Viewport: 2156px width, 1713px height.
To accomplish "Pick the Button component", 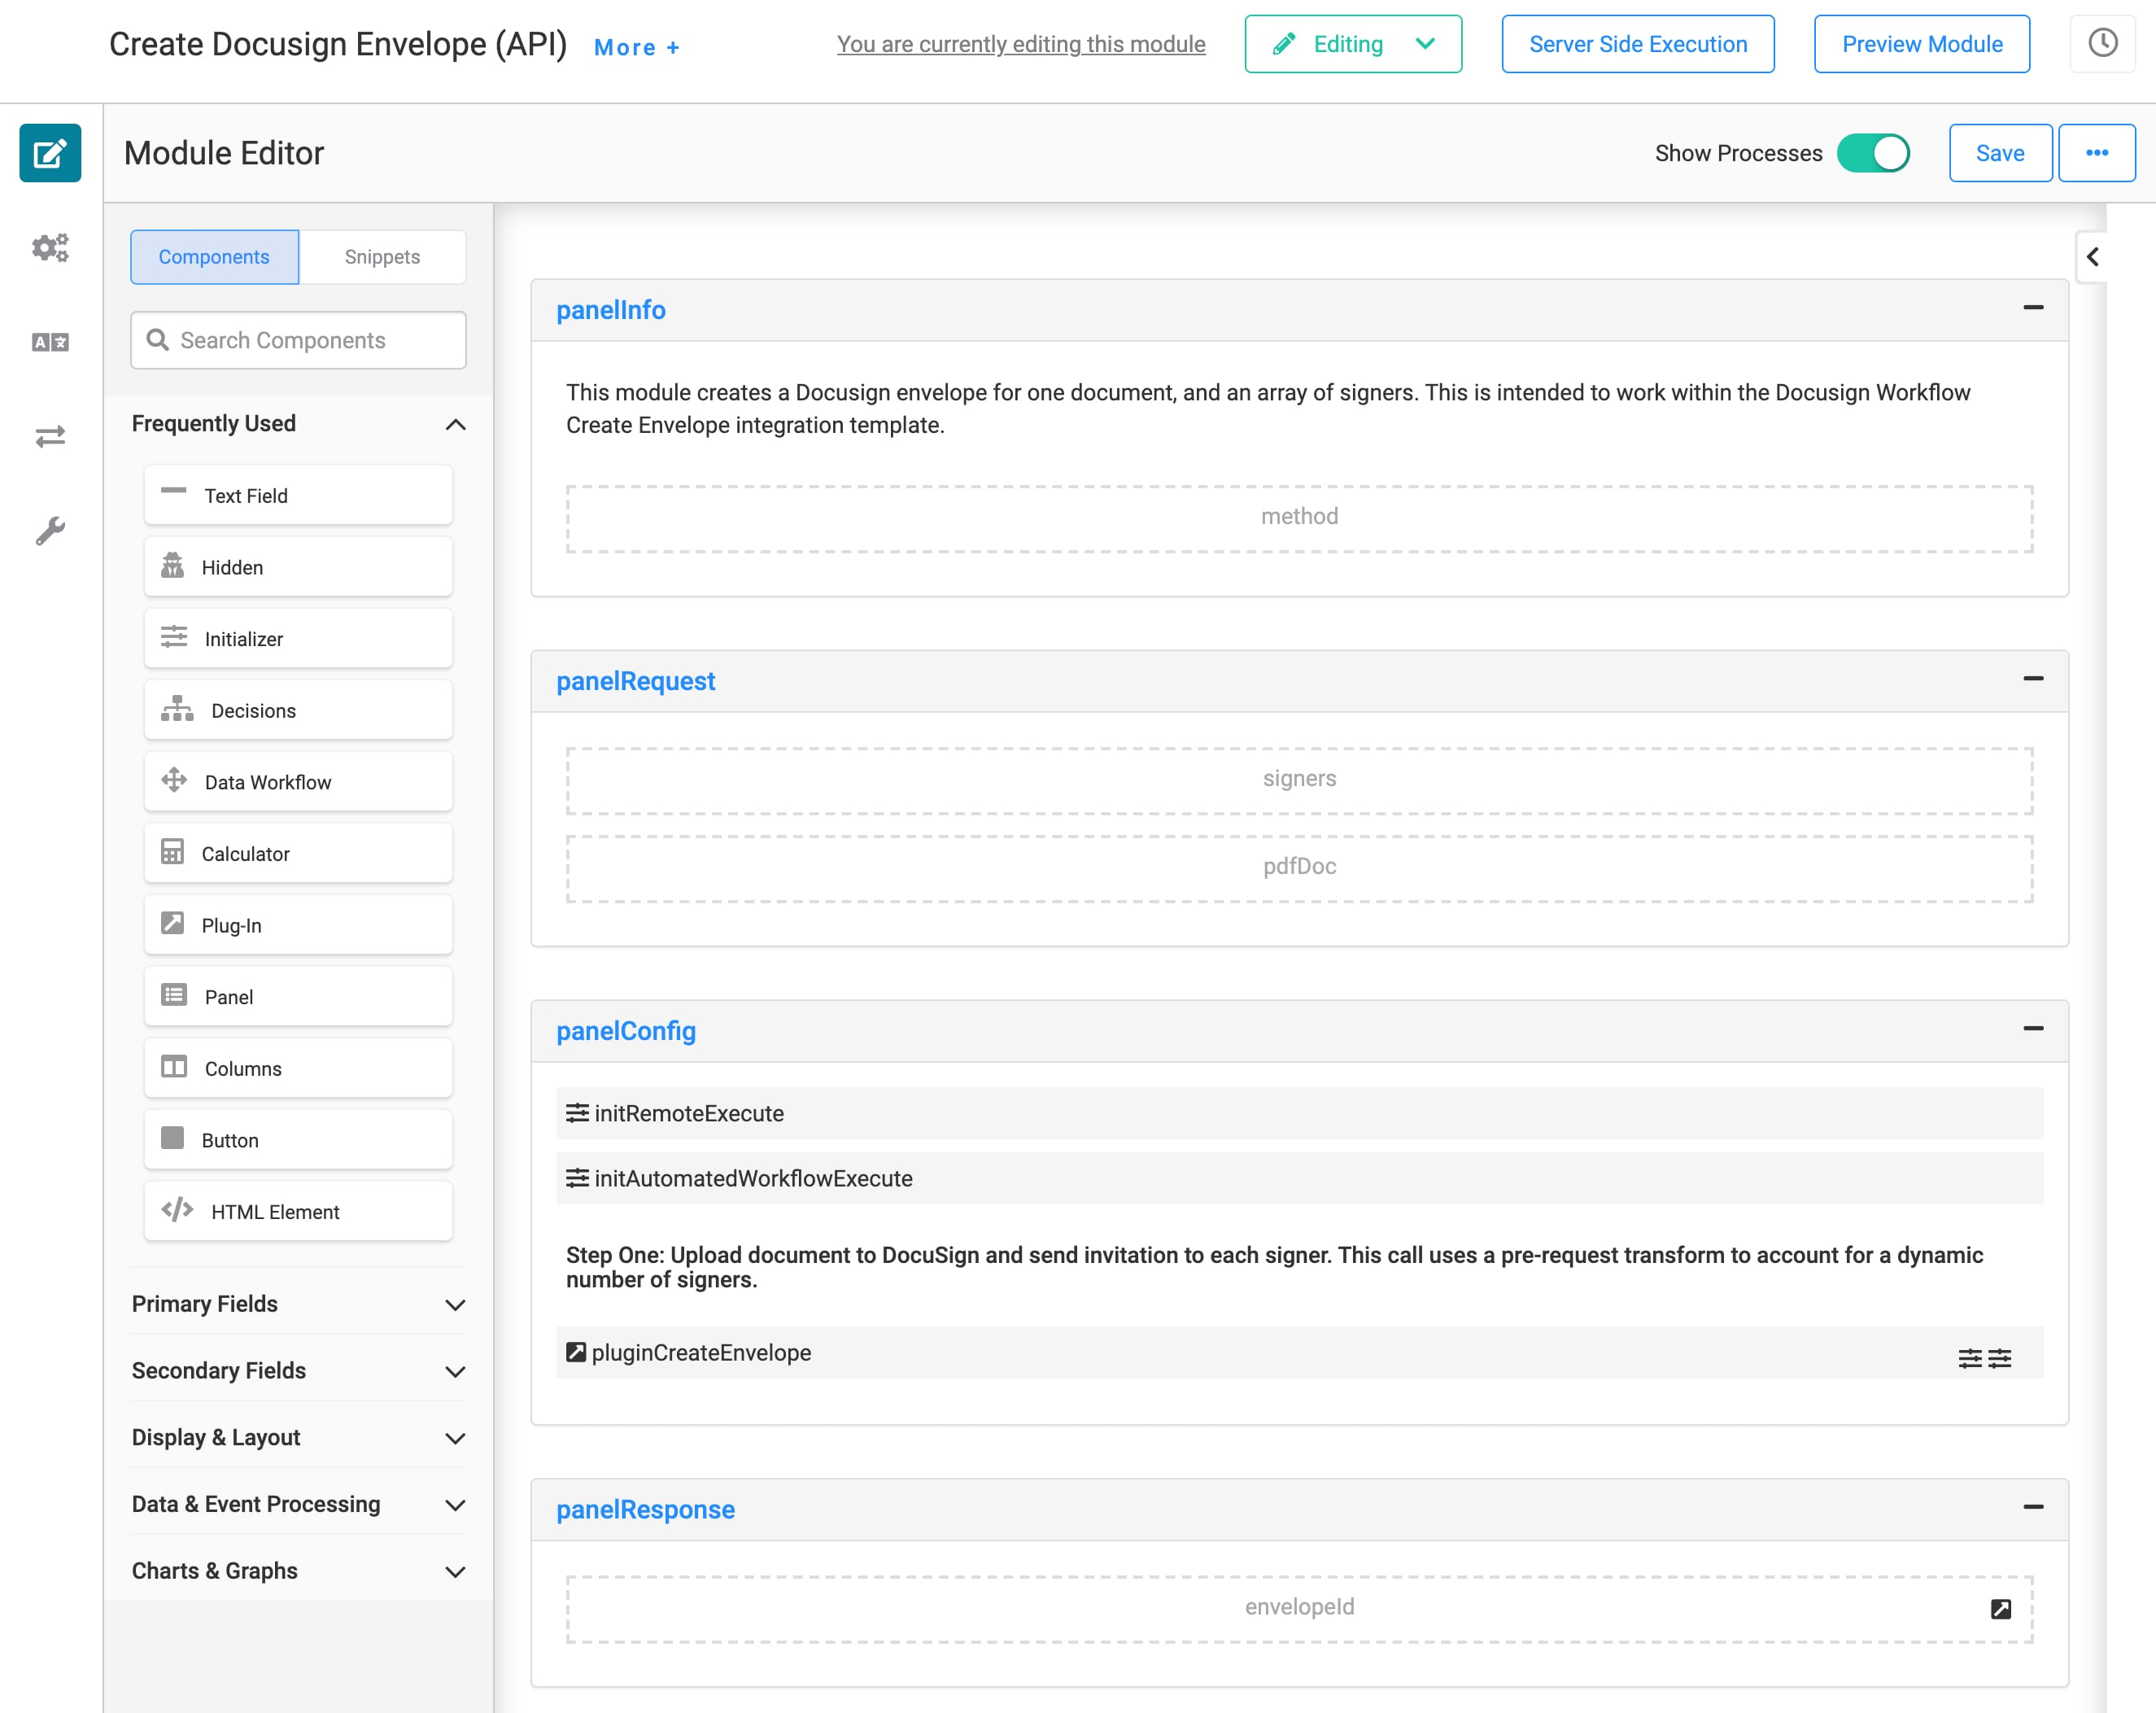I will (298, 1140).
